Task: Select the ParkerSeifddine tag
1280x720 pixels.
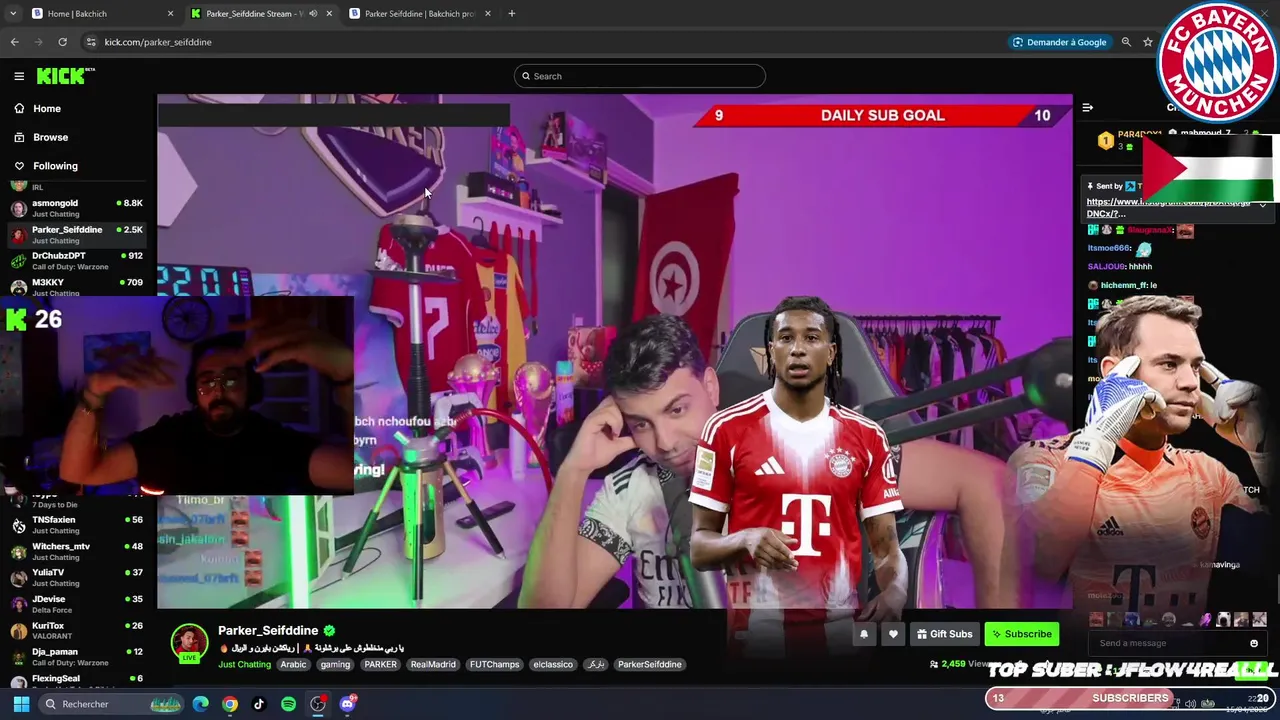Action: tap(649, 664)
